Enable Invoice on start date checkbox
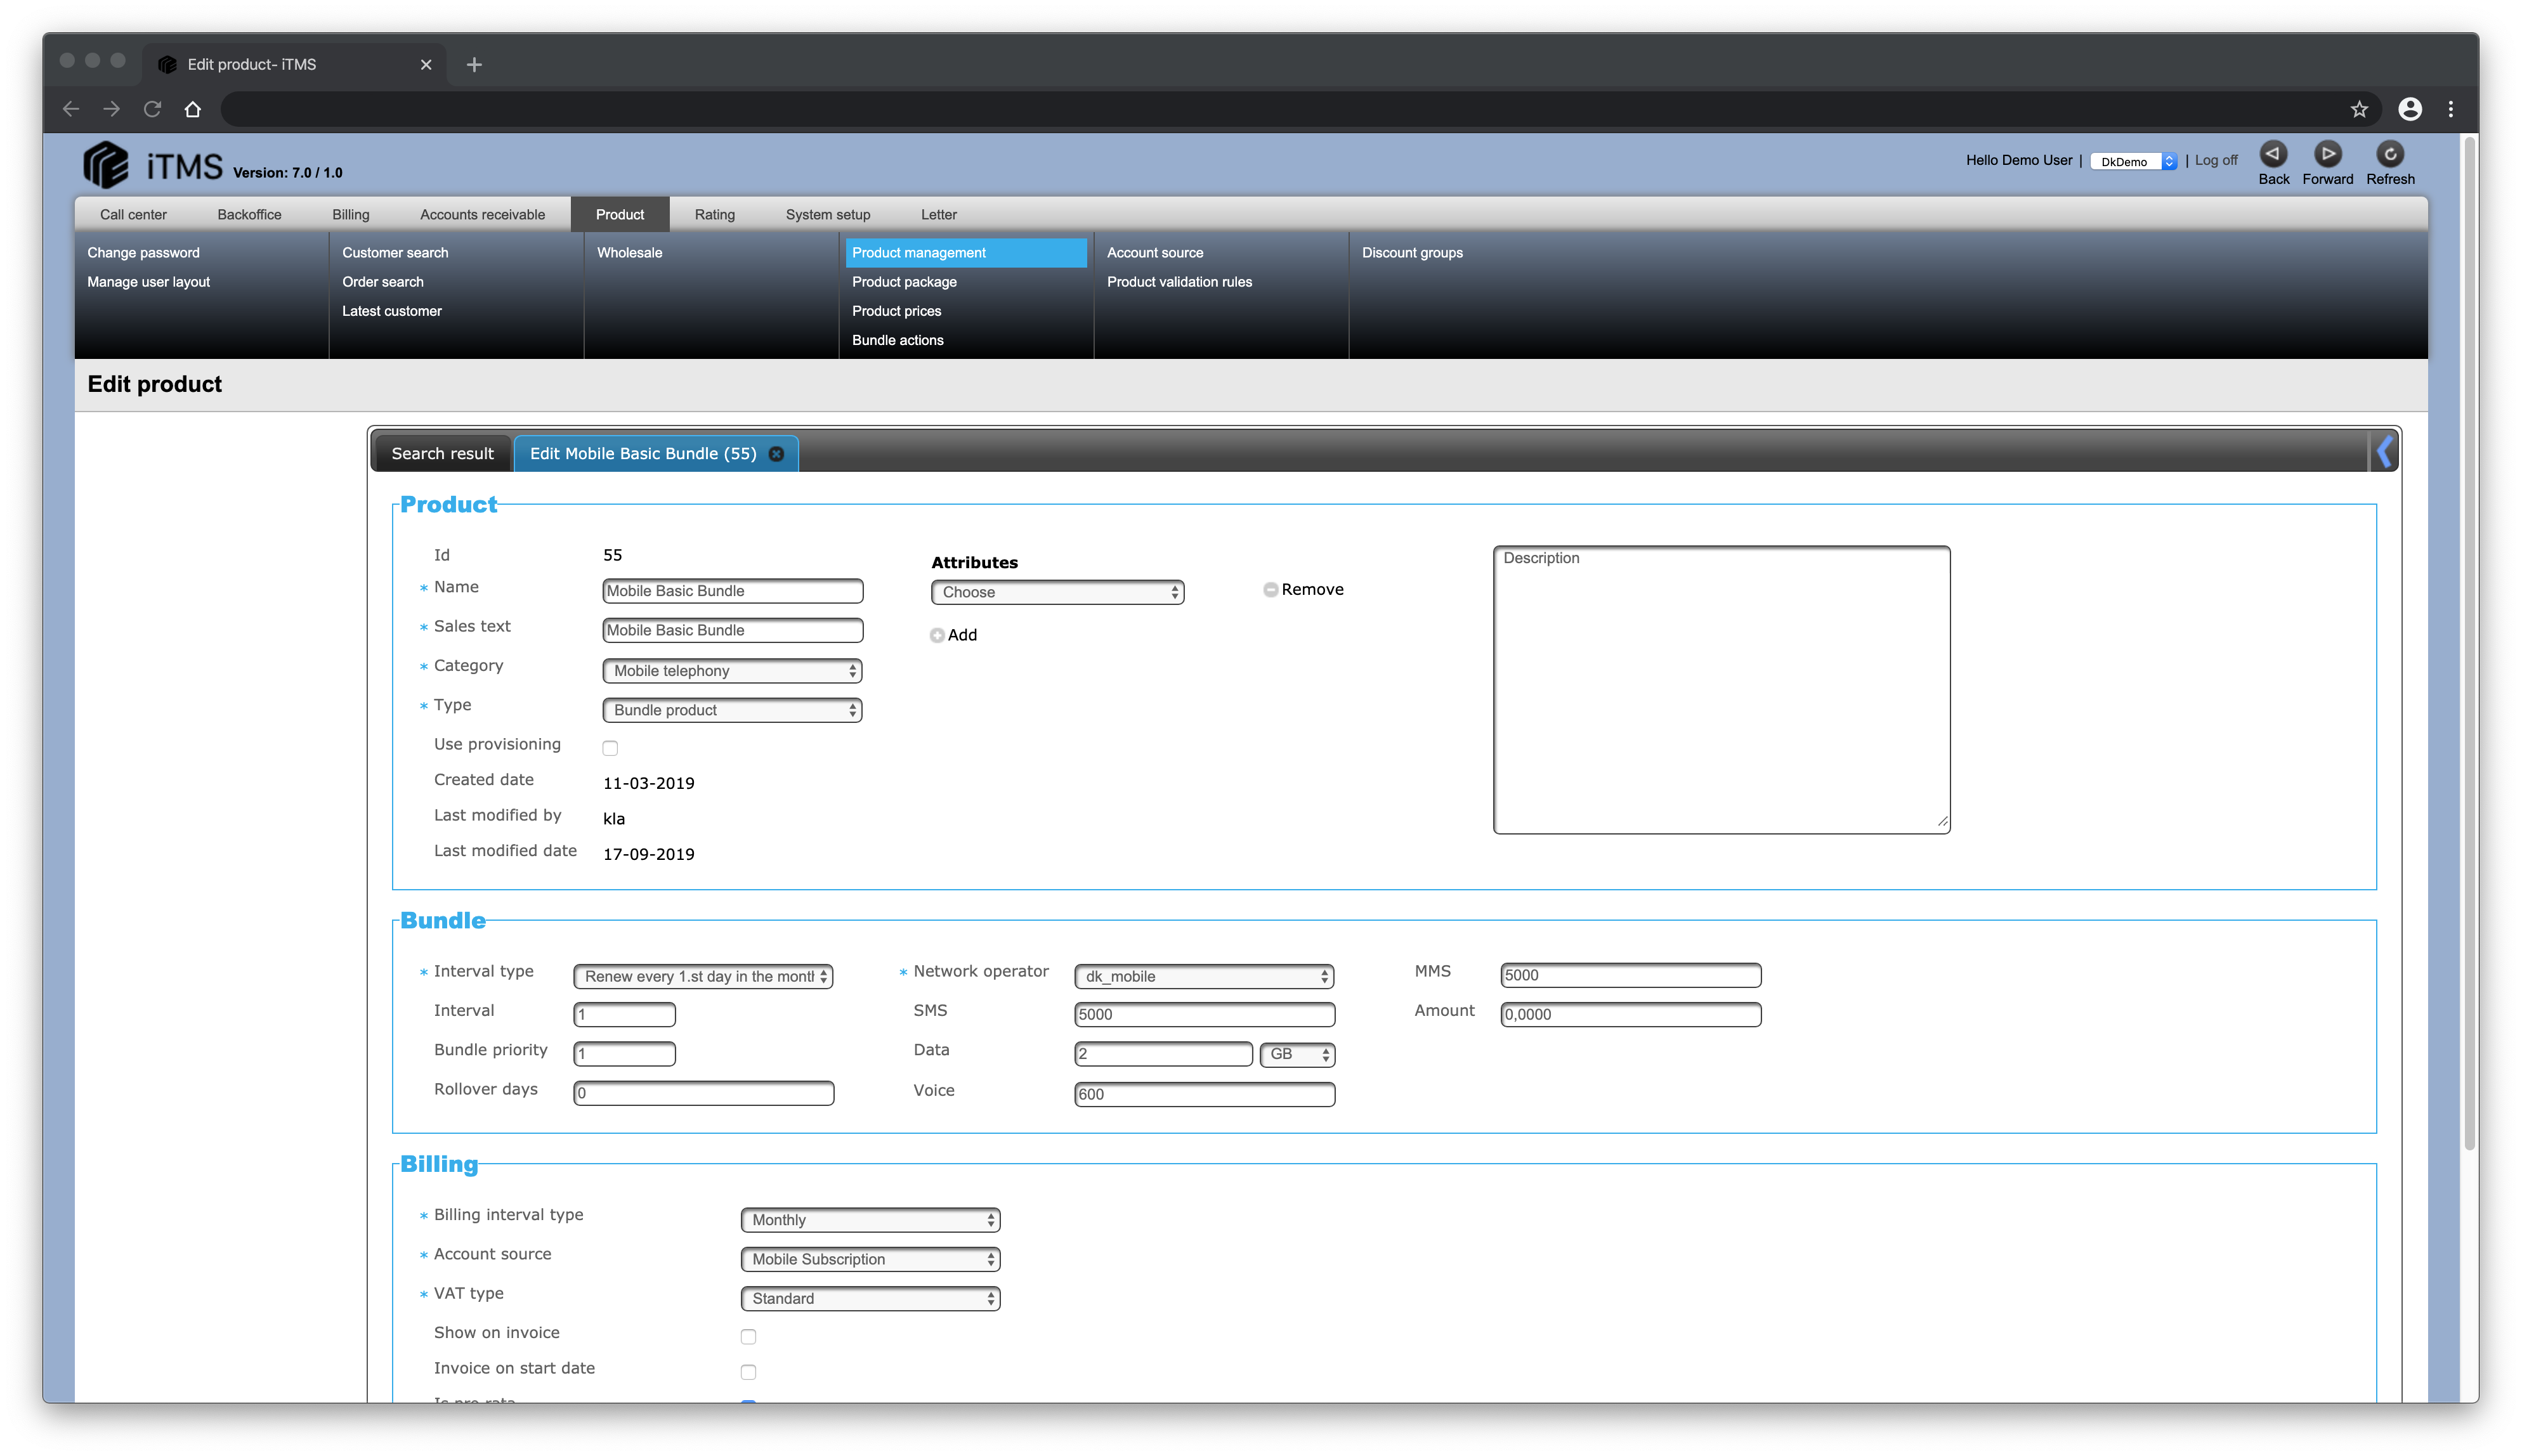 tap(748, 1372)
